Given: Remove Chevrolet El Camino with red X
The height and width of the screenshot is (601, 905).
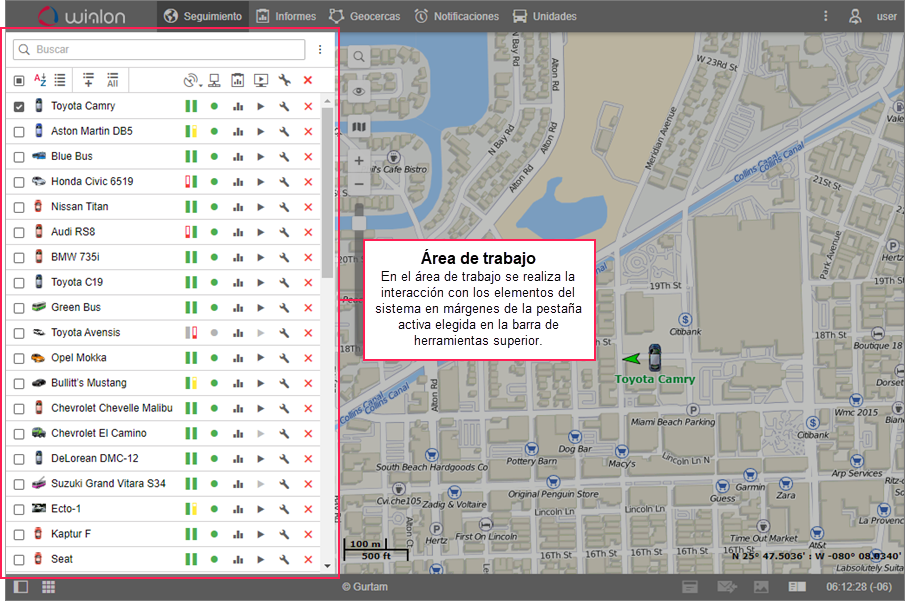Looking at the screenshot, I should pos(308,434).
